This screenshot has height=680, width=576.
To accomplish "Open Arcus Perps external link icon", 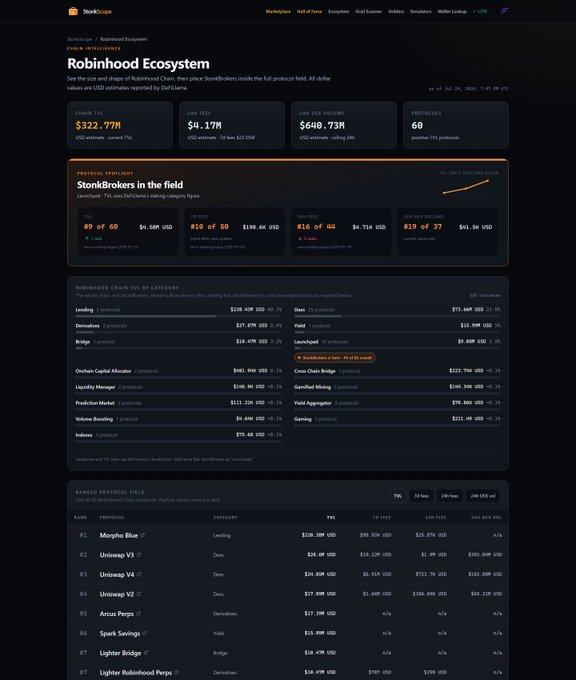I will (x=138, y=613).
